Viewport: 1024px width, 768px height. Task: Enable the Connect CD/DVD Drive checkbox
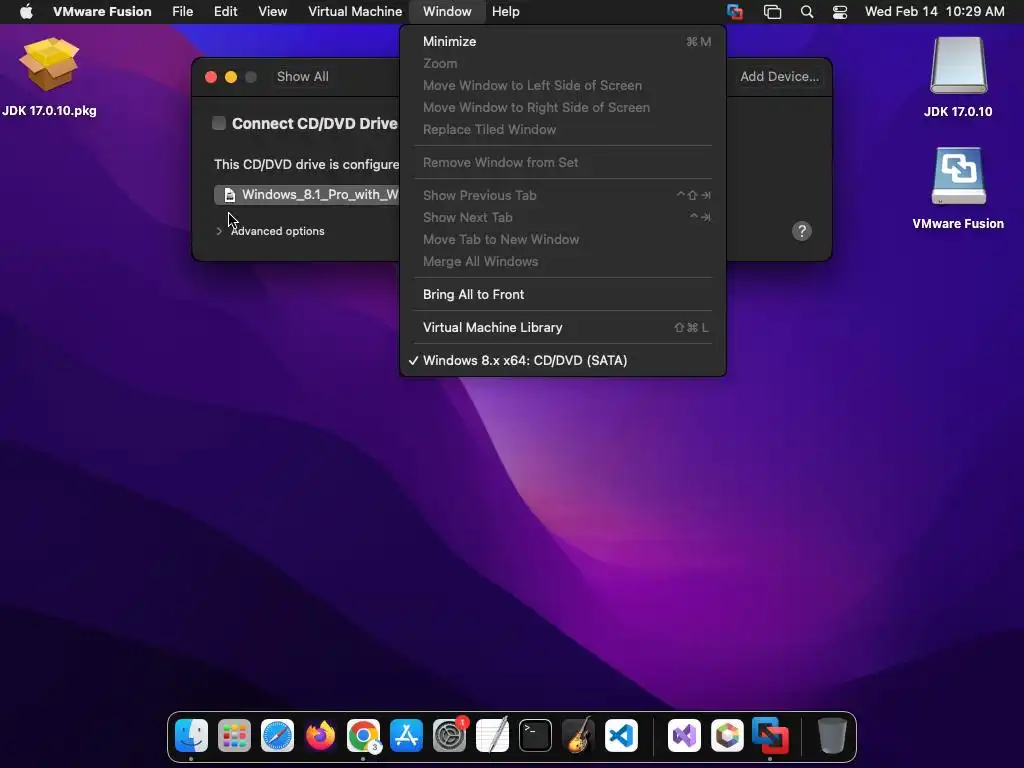(x=219, y=123)
